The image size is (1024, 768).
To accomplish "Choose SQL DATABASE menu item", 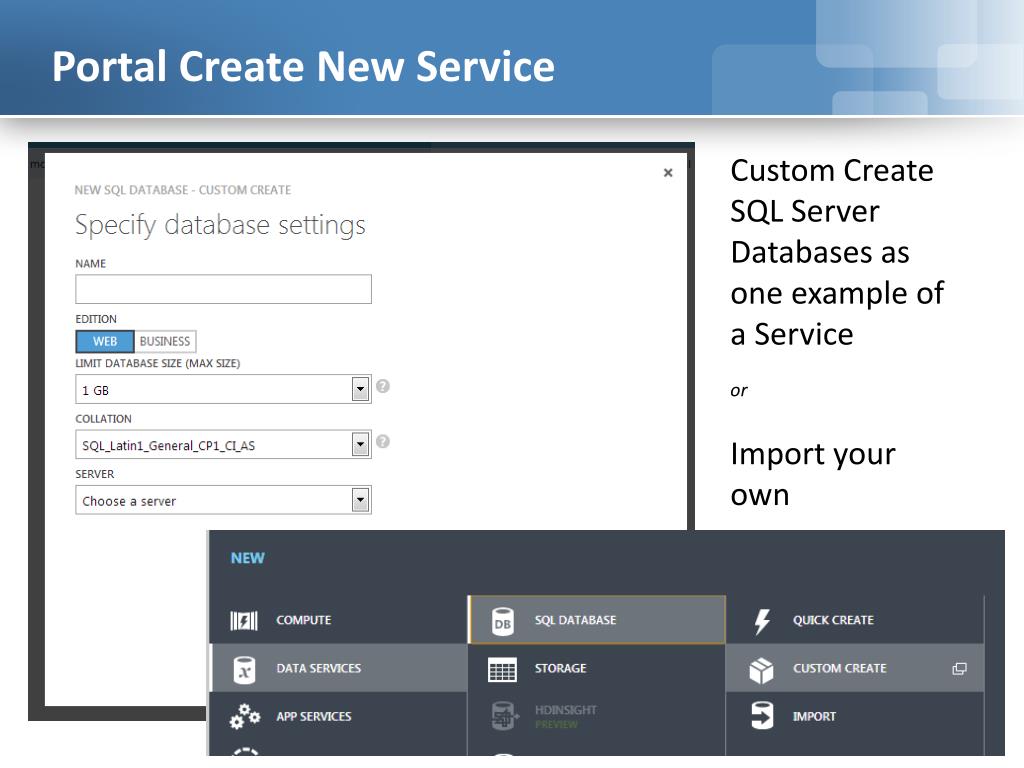I will point(597,620).
